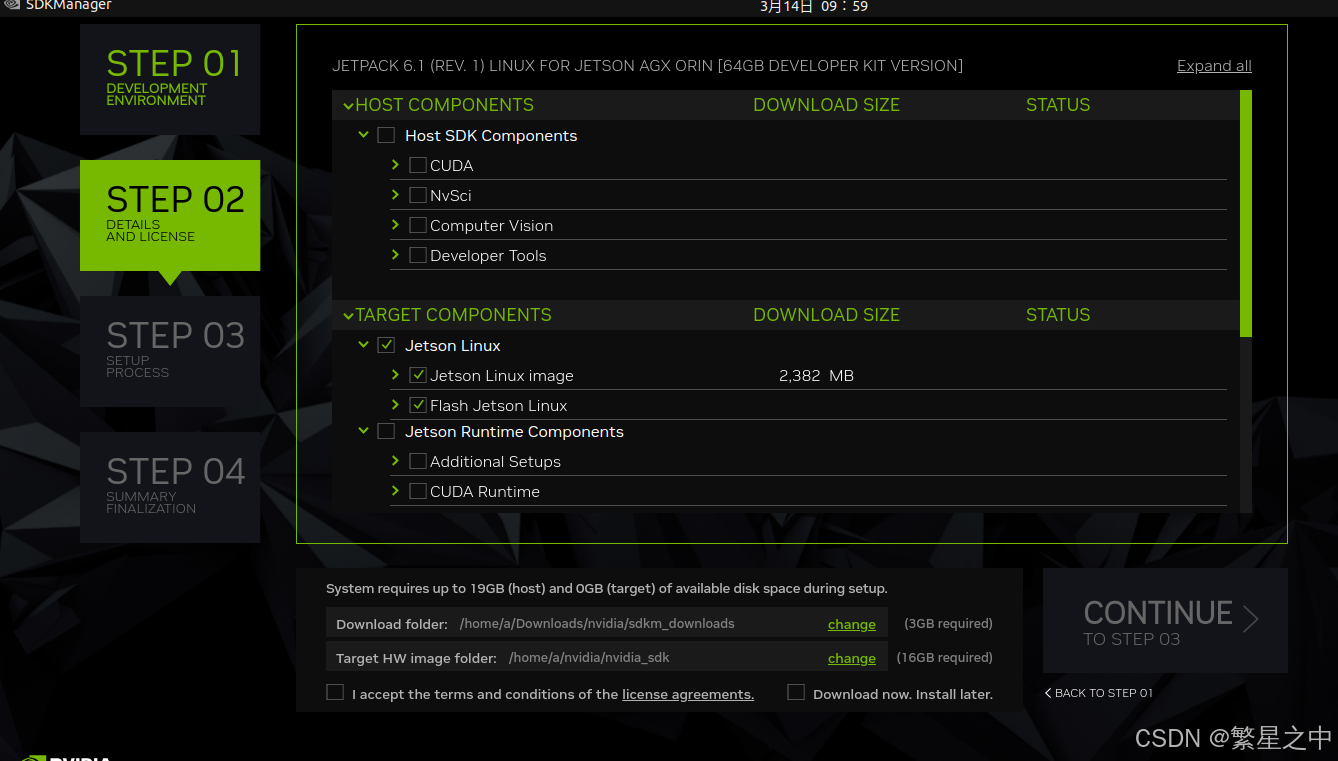Uncheck Jetson Linux image checkbox
The image size is (1338, 761).
tap(418, 375)
